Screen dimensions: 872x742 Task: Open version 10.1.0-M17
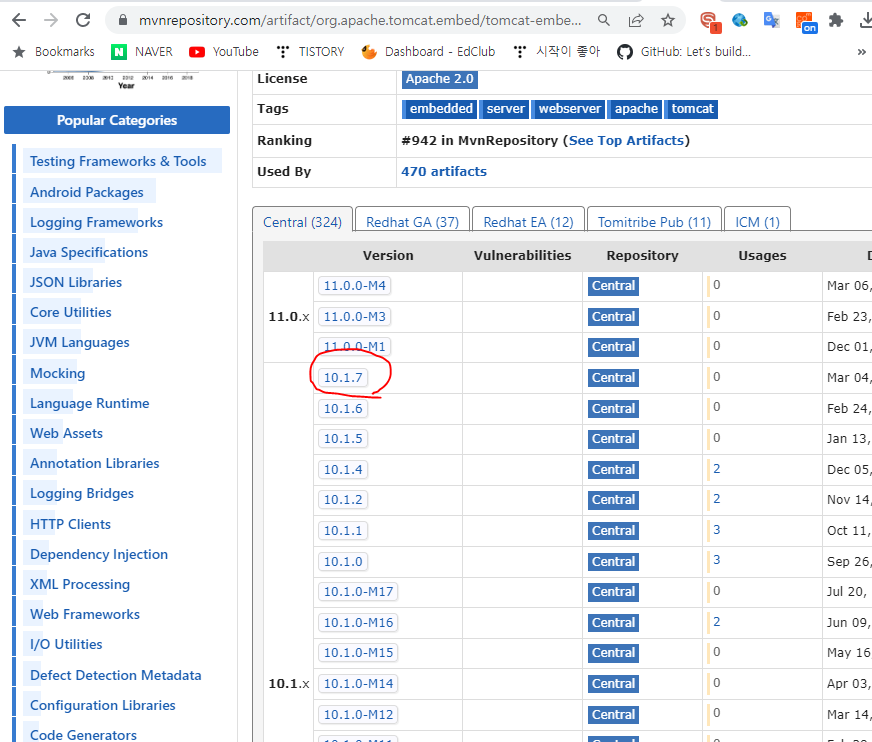pos(358,592)
